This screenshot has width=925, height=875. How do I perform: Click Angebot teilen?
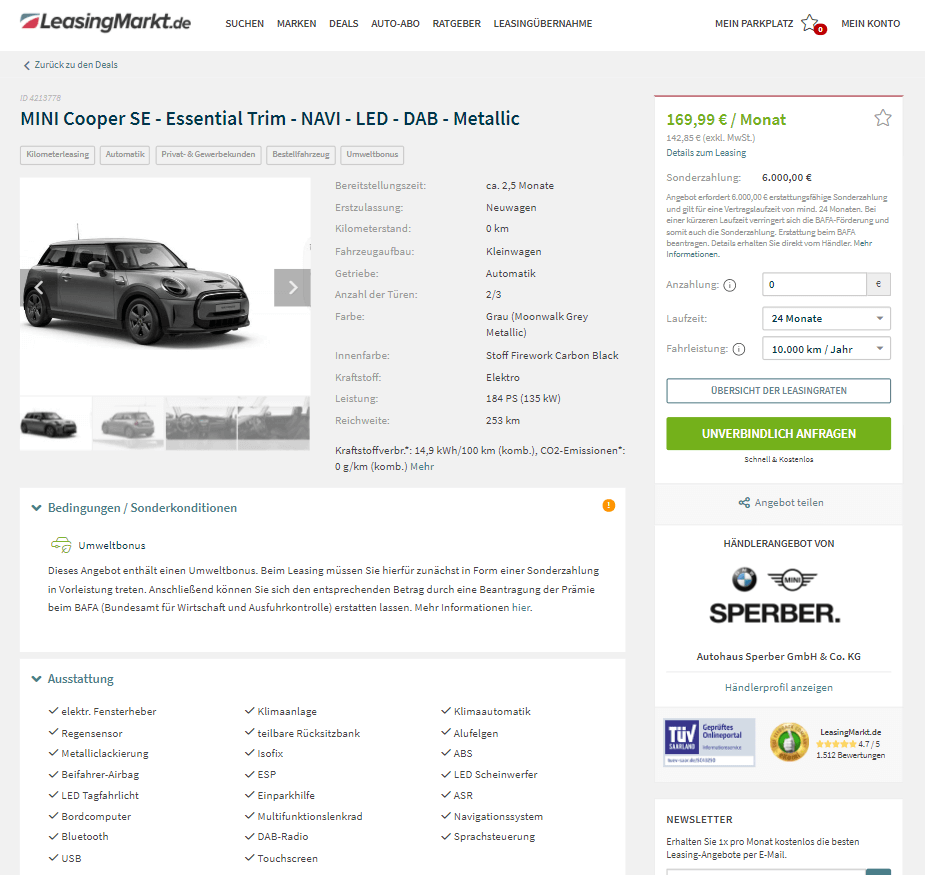coord(789,503)
